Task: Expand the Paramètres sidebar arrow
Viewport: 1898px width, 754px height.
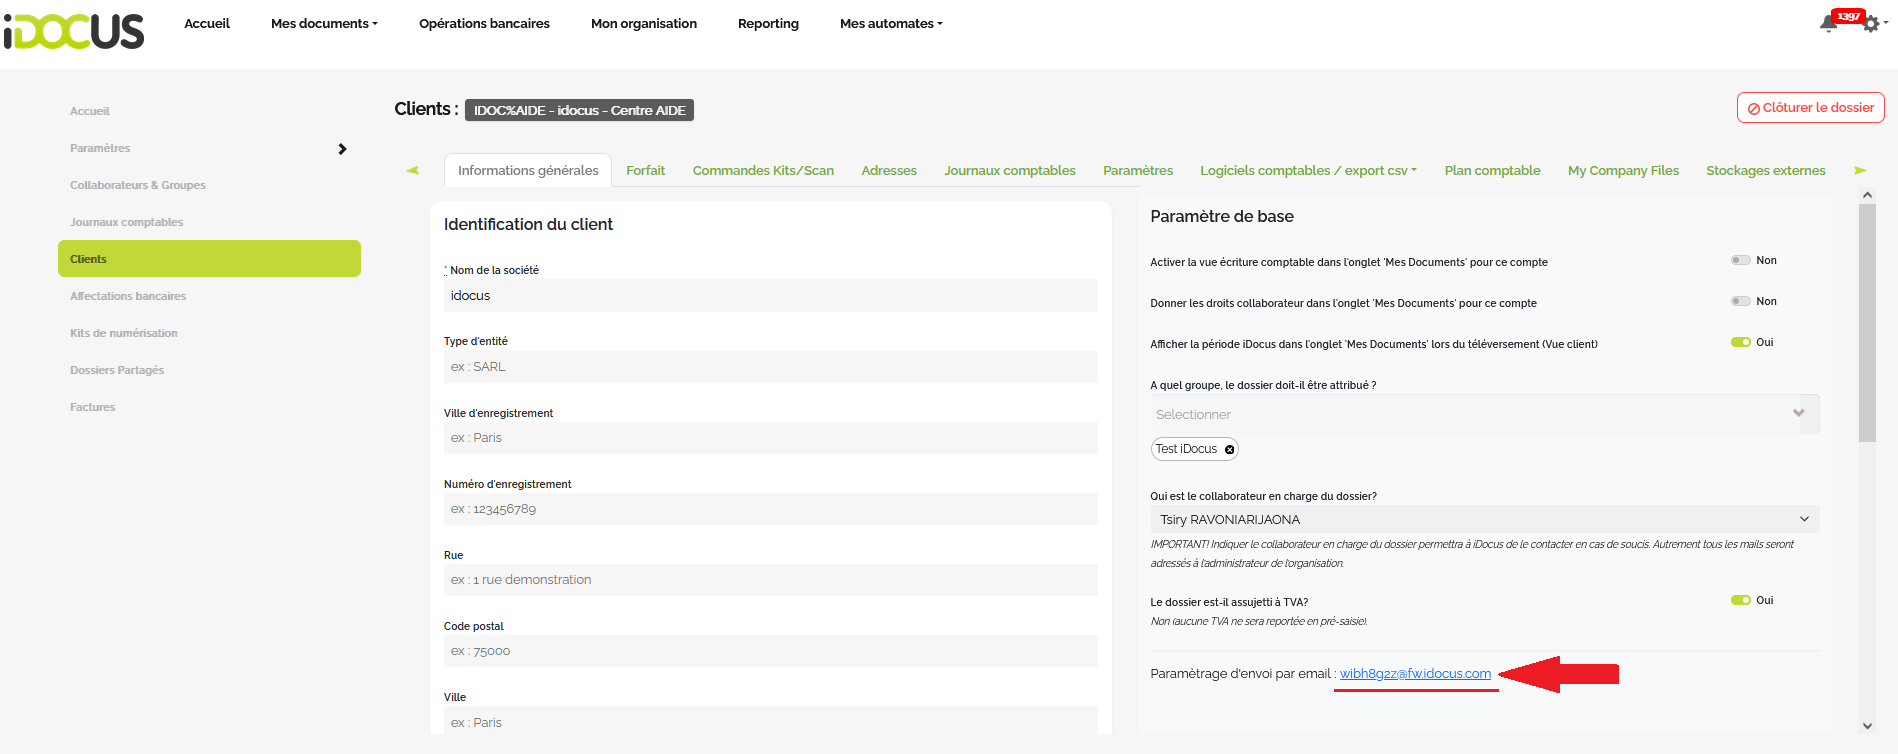Action: pos(342,149)
